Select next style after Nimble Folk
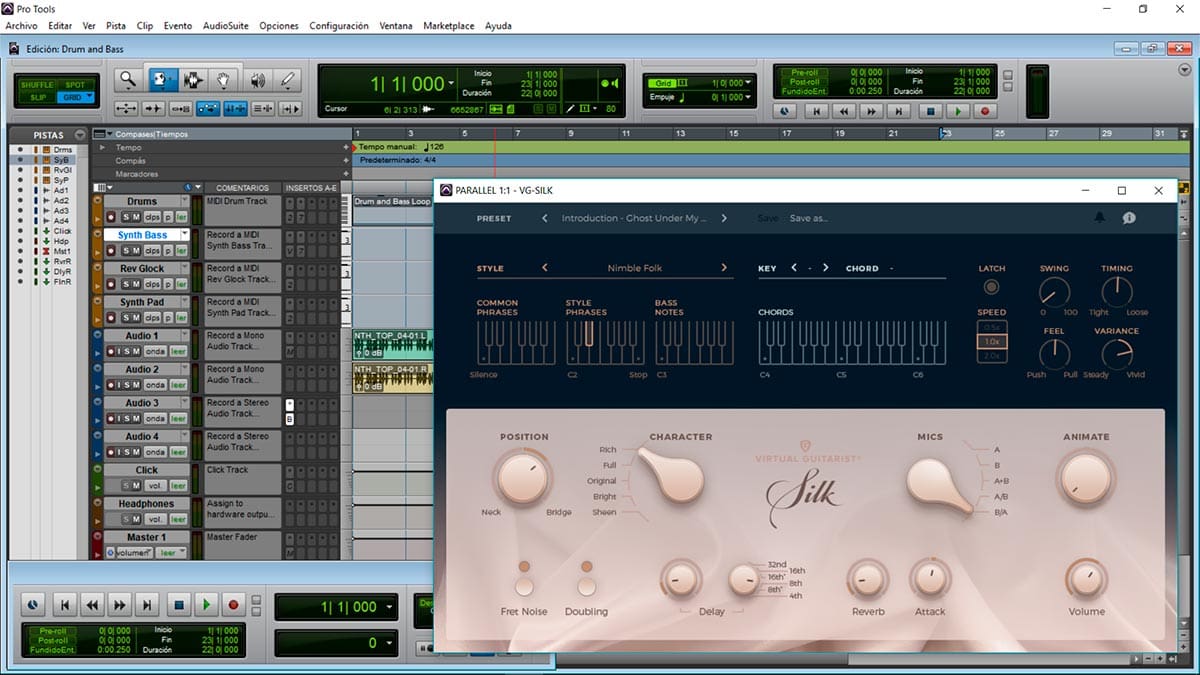This screenshot has width=1200, height=675. coord(724,268)
